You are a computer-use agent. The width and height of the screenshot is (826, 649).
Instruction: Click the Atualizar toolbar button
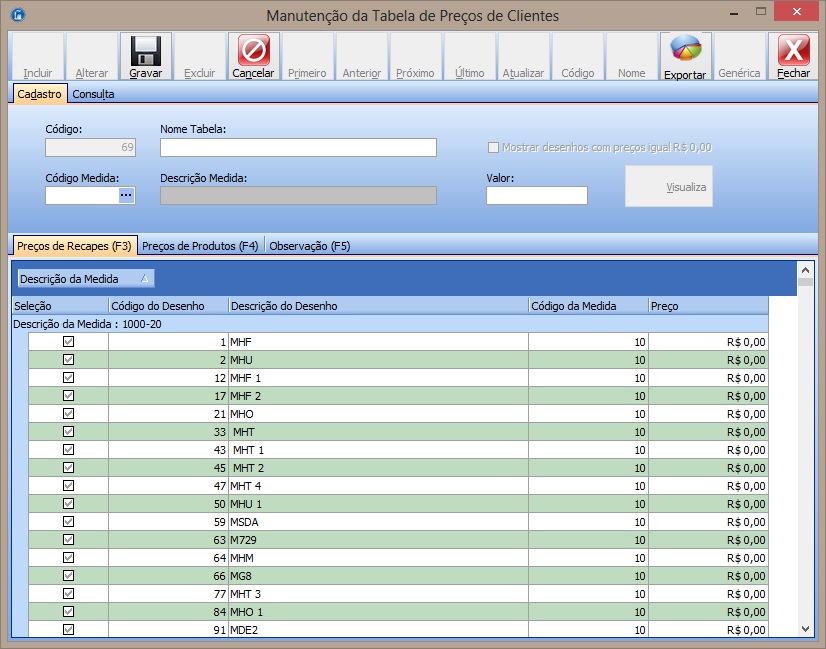(523, 58)
